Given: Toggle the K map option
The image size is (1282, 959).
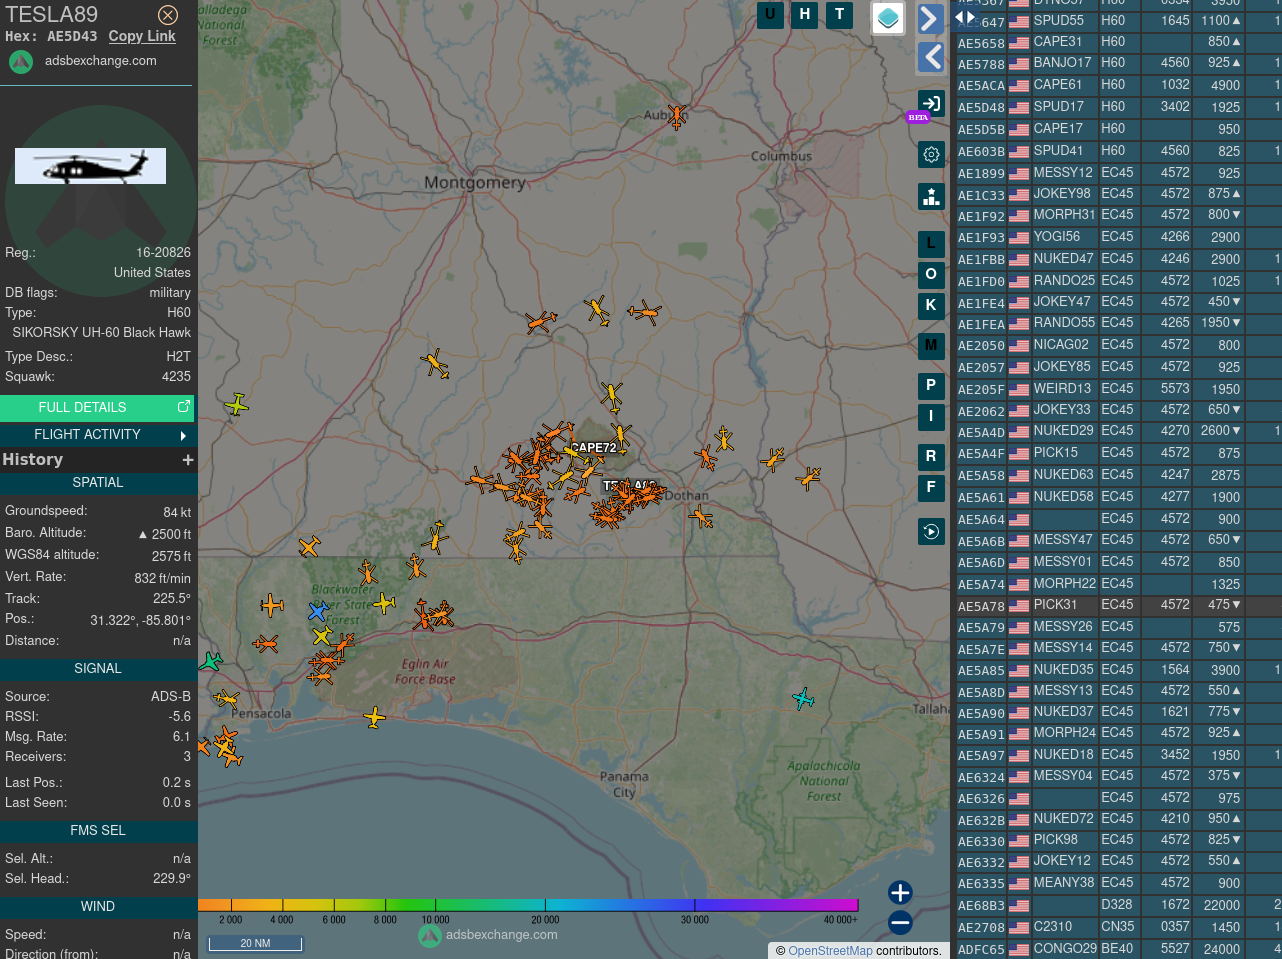Looking at the screenshot, I should [x=931, y=305].
